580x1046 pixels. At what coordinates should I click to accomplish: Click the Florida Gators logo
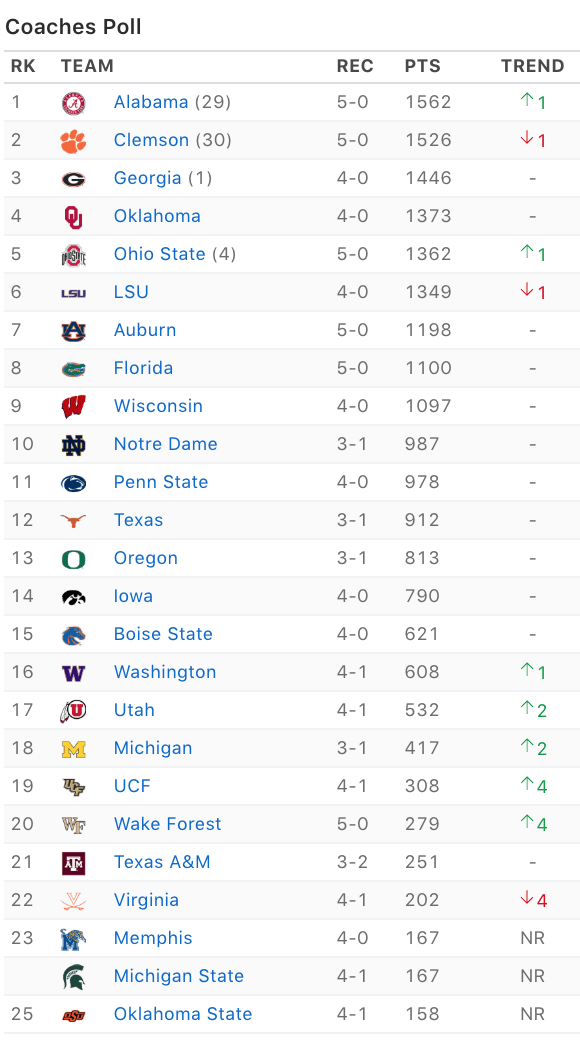point(73,369)
